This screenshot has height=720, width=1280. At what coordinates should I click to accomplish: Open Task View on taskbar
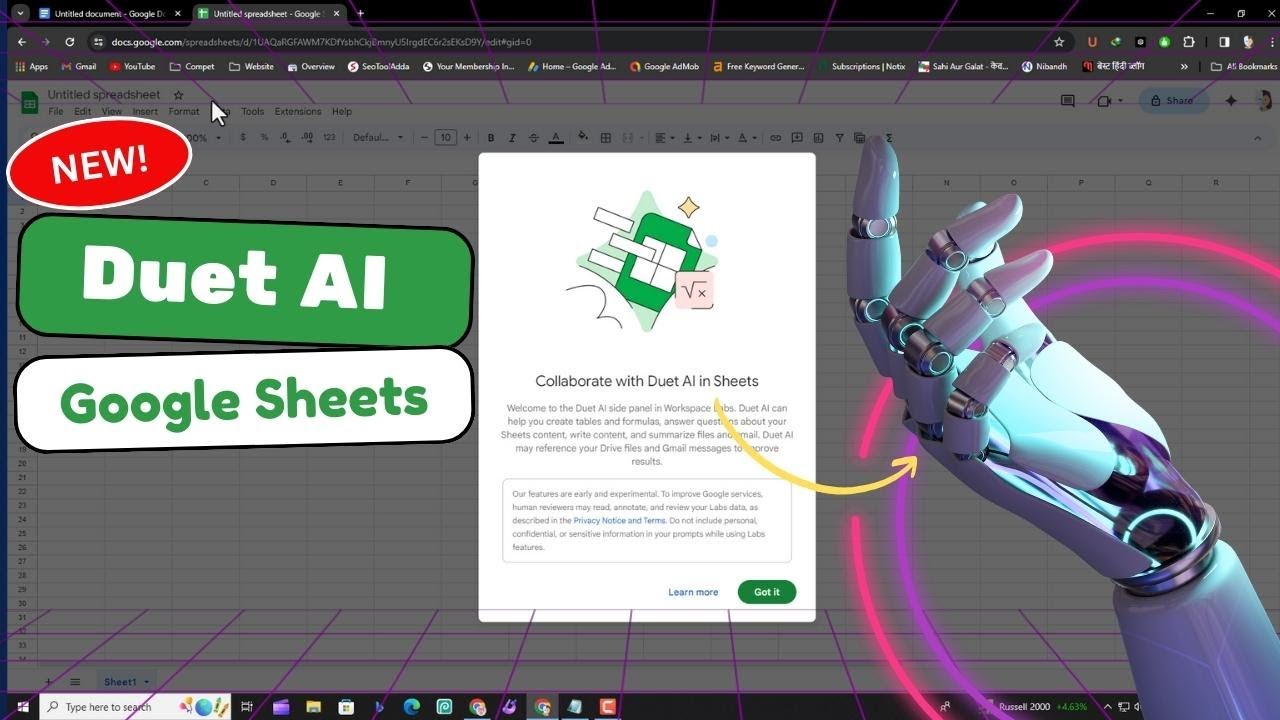tap(247, 707)
